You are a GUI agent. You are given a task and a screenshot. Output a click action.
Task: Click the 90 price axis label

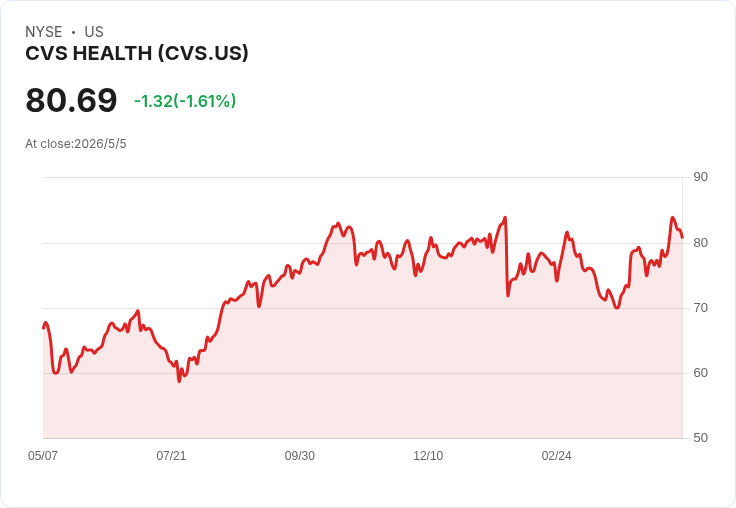click(x=700, y=177)
